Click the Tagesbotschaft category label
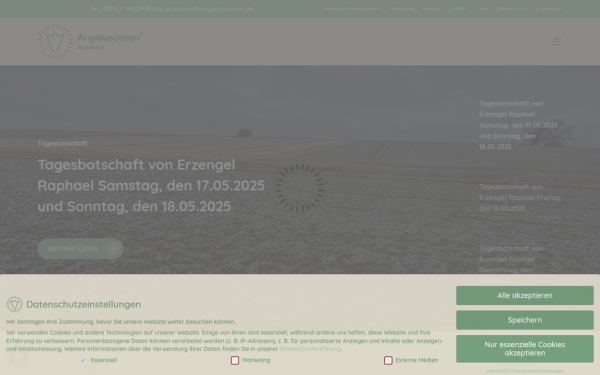The width and height of the screenshot is (600, 375). click(62, 143)
